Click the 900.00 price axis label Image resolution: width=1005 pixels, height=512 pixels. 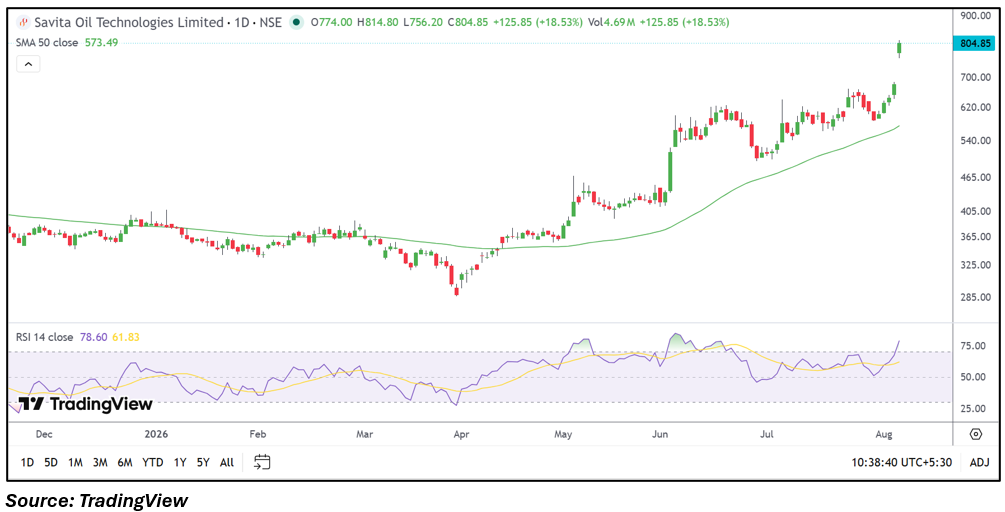[976, 15]
